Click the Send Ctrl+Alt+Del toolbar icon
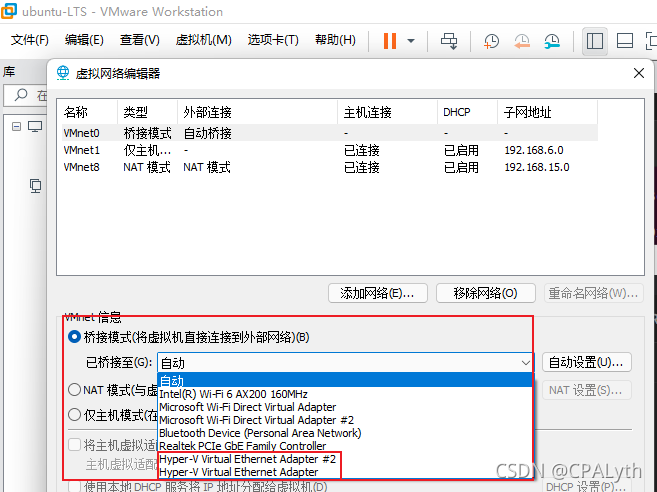Viewport: 657px width, 492px height. (450, 41)
